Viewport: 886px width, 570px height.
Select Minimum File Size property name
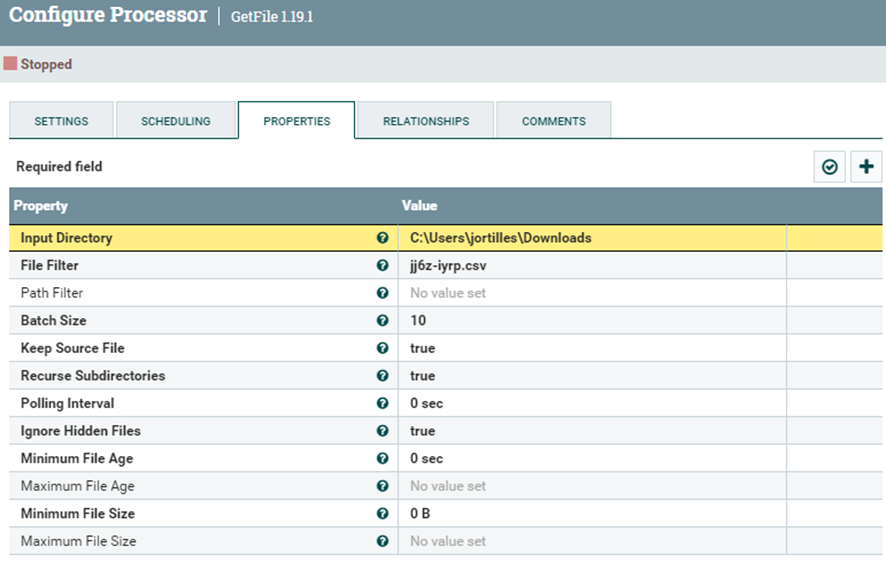click(78, 514)
